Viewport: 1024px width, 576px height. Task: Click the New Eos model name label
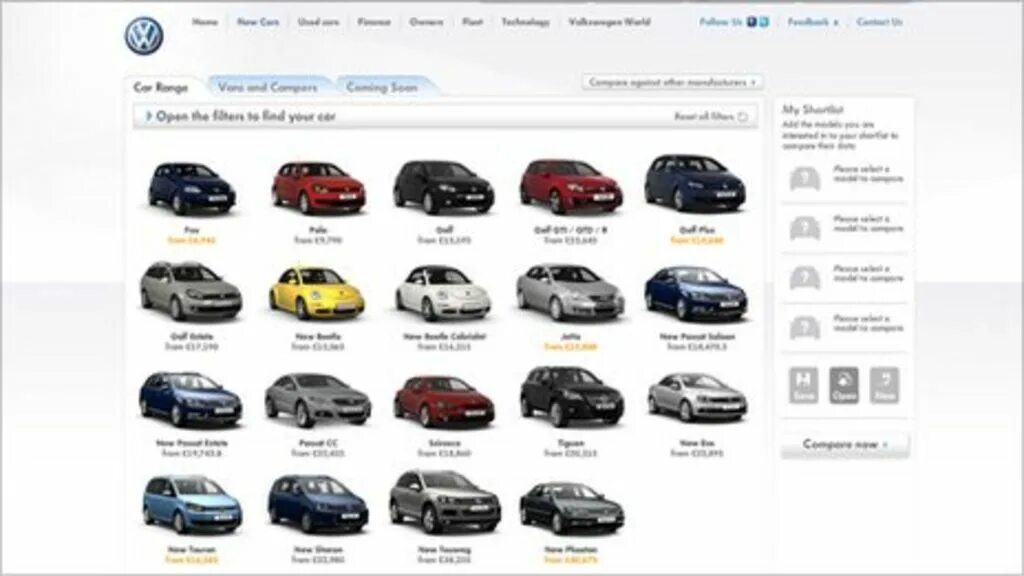tap(697, 443)
